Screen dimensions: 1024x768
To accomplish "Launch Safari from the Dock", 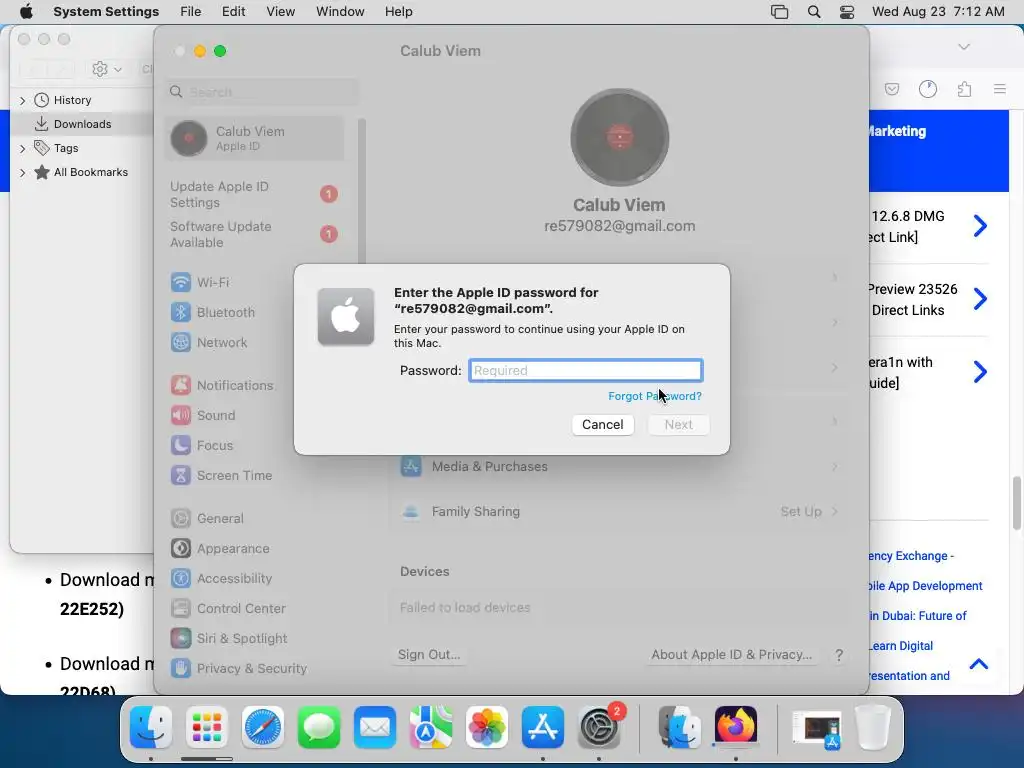I will (x=263, y=727).
